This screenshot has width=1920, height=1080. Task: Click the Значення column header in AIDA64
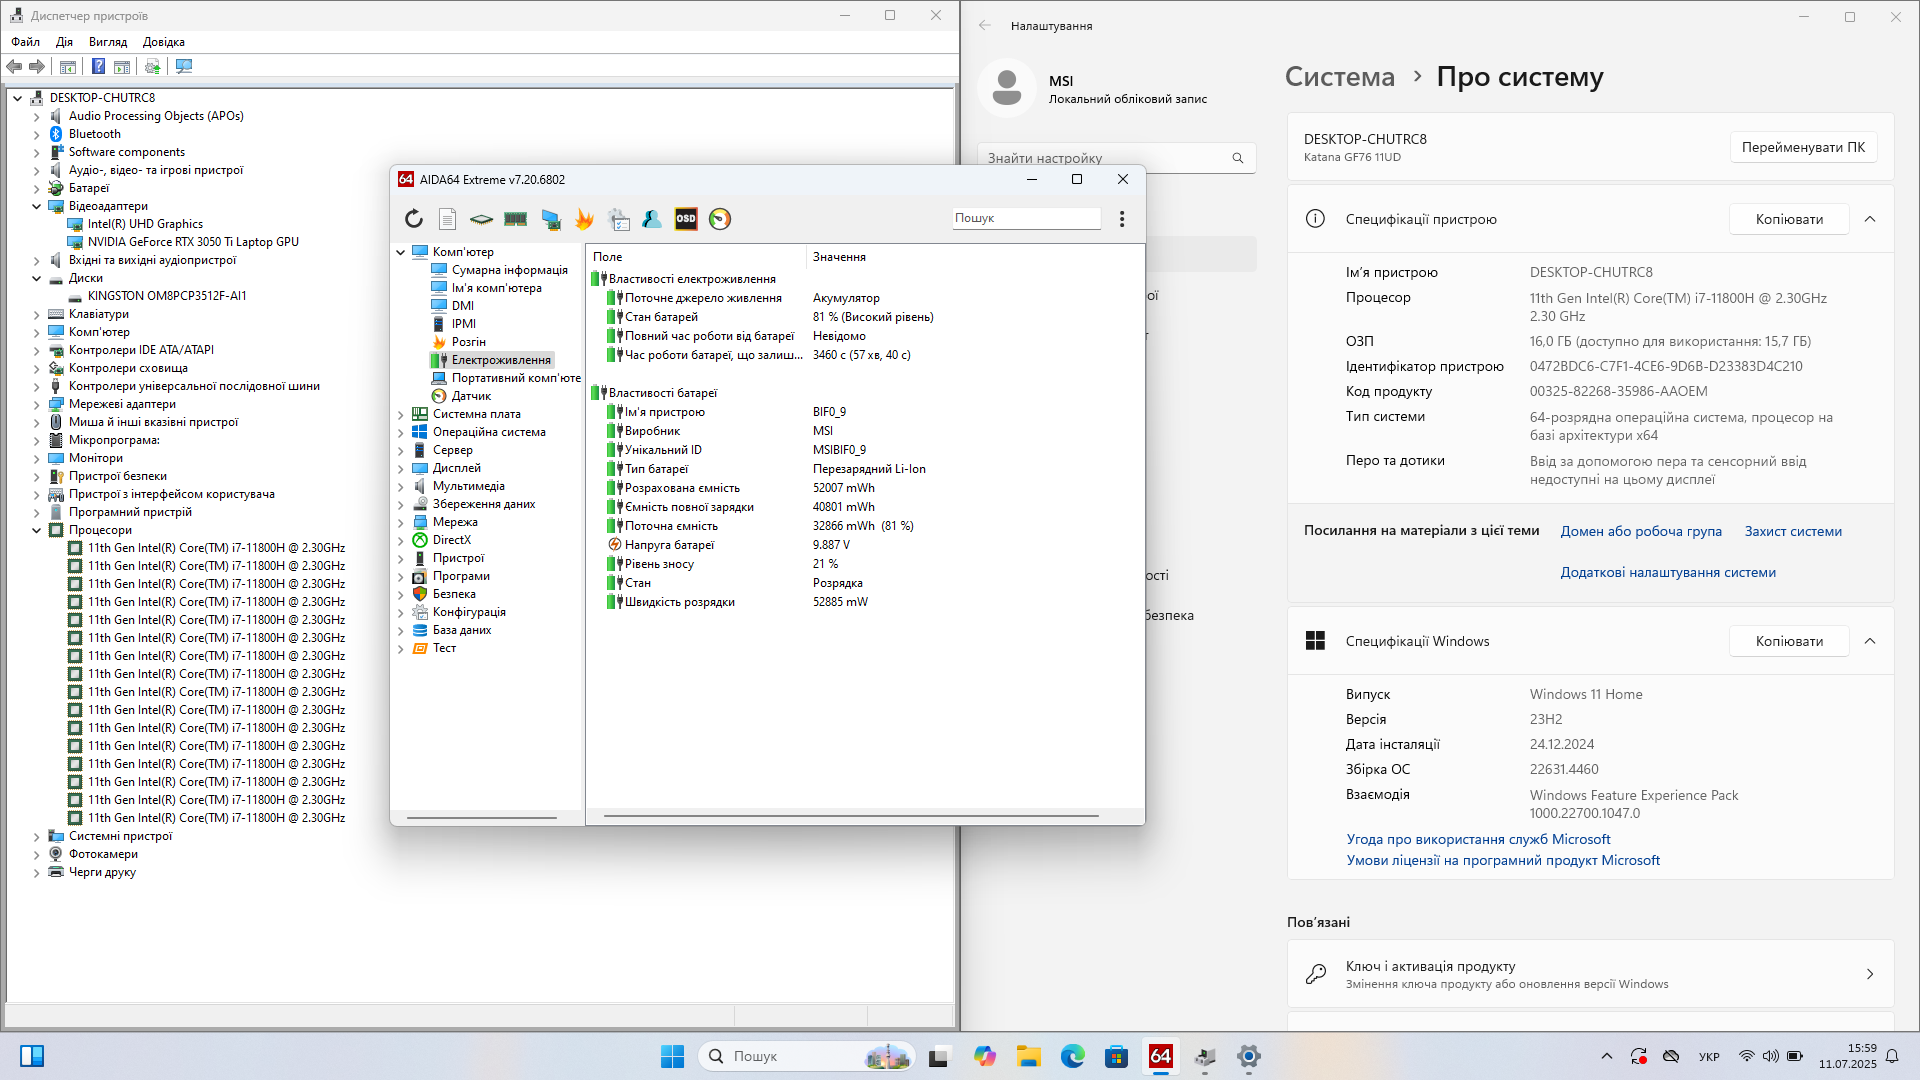click(x=839, y=257)
